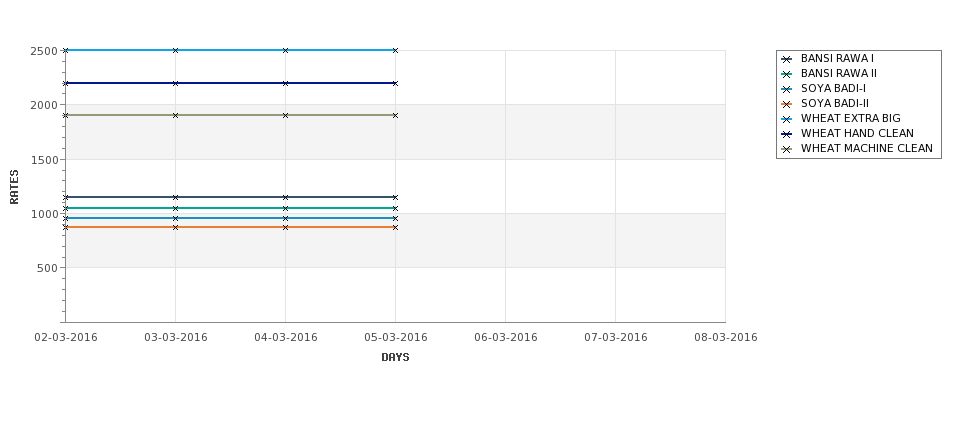Screen dimensions: 975x429
Task: Click the SOYA BADI-II legend marker icon
Action: click(787, 104)
